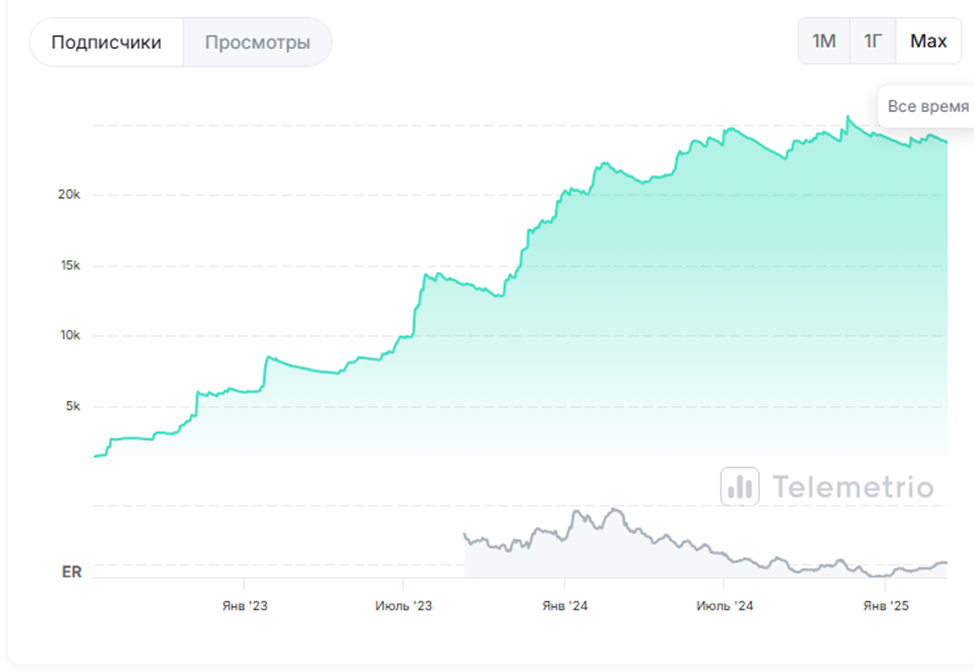The image size is (974, 672).
Task: Select the 1Г time range
Action: (873, 41)
